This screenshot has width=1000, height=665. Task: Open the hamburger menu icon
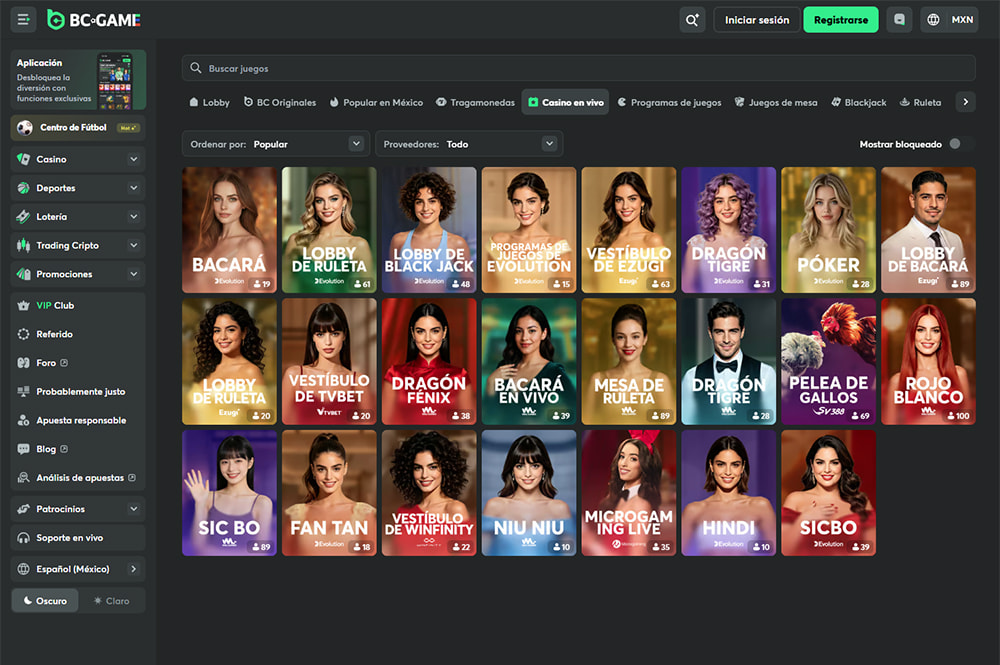[23, 20]
